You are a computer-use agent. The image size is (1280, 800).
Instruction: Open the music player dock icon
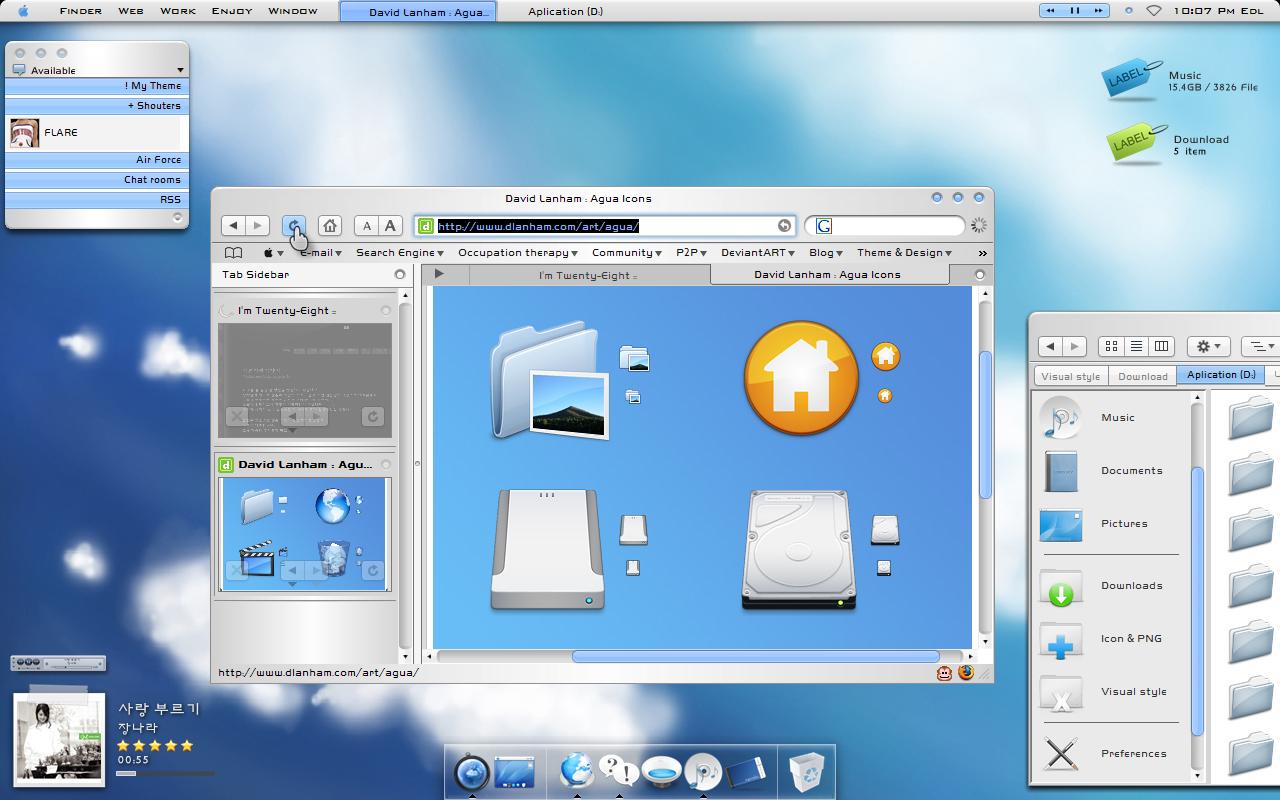[x=703, y=772]
